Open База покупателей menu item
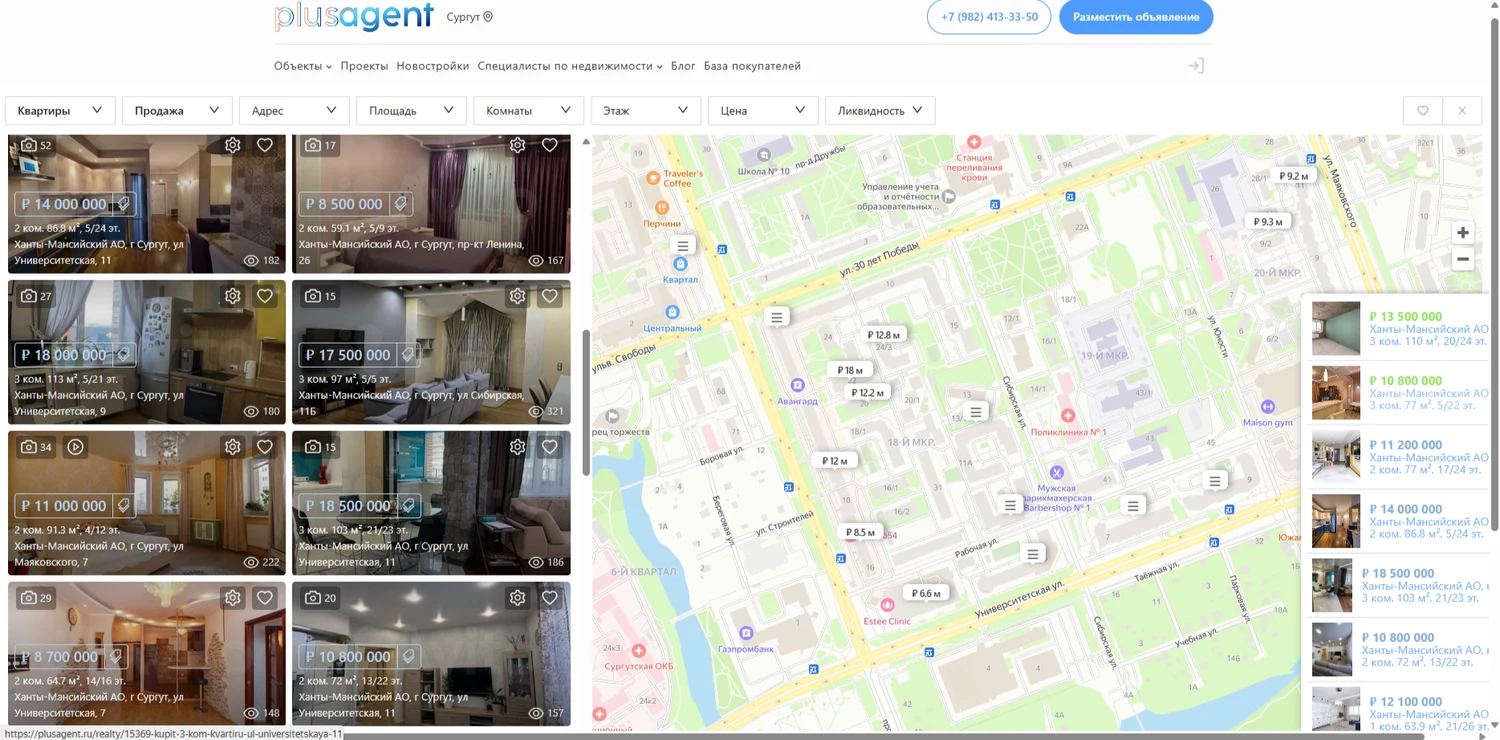Image resolution: width=1500 pixels, height=740 pixels. pos(752,66)
